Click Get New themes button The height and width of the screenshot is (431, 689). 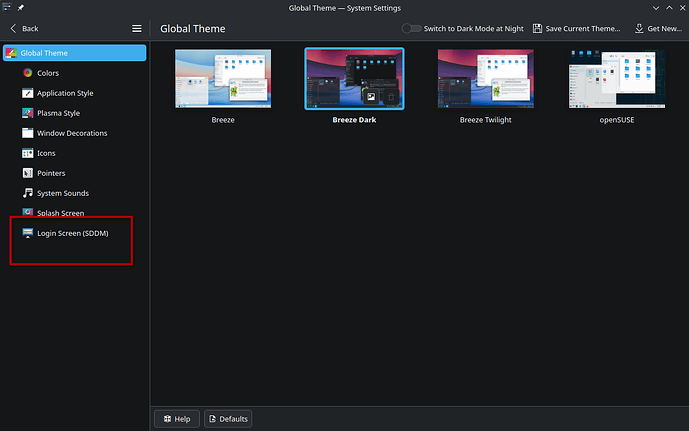[x=658, y=29]
